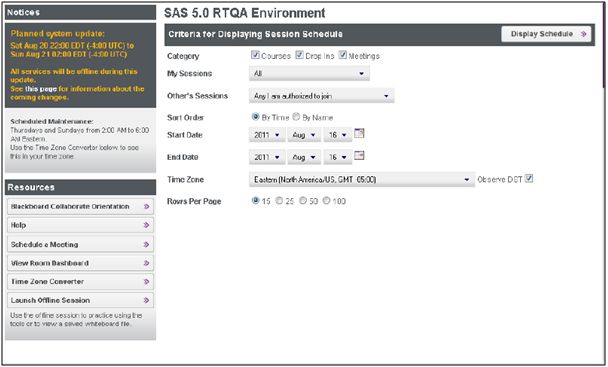Select the By Name sort order
This screenshot has height=367, width=608.
click(296, 116)
